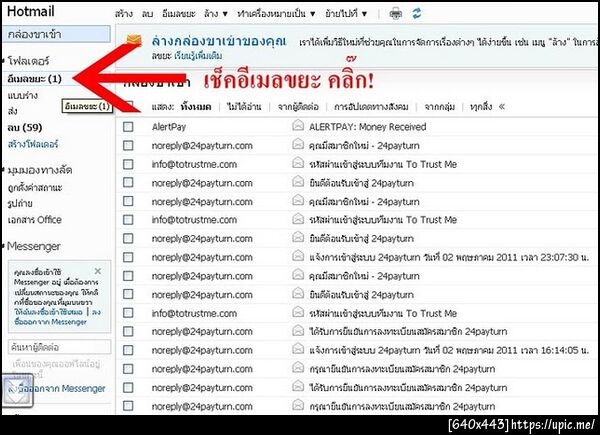Open the 24payturn login notice from 16:14:05
The width and height of the screenshot is (600, 435).
(449, 350)
